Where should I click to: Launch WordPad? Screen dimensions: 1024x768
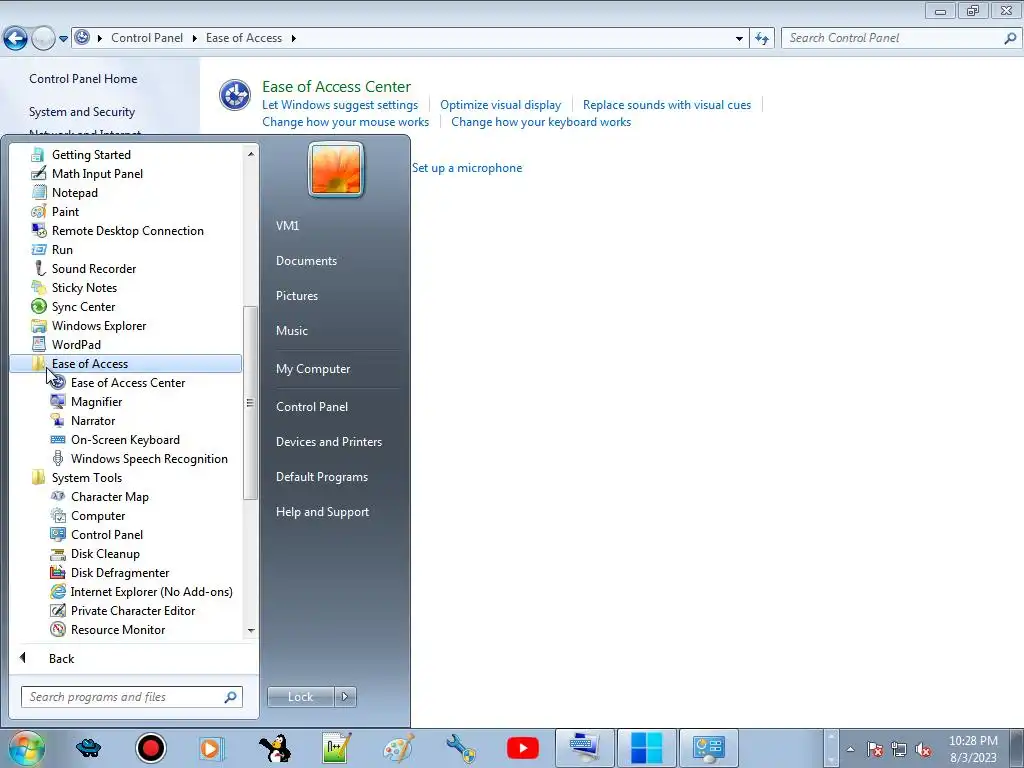[x=76, y=344]
